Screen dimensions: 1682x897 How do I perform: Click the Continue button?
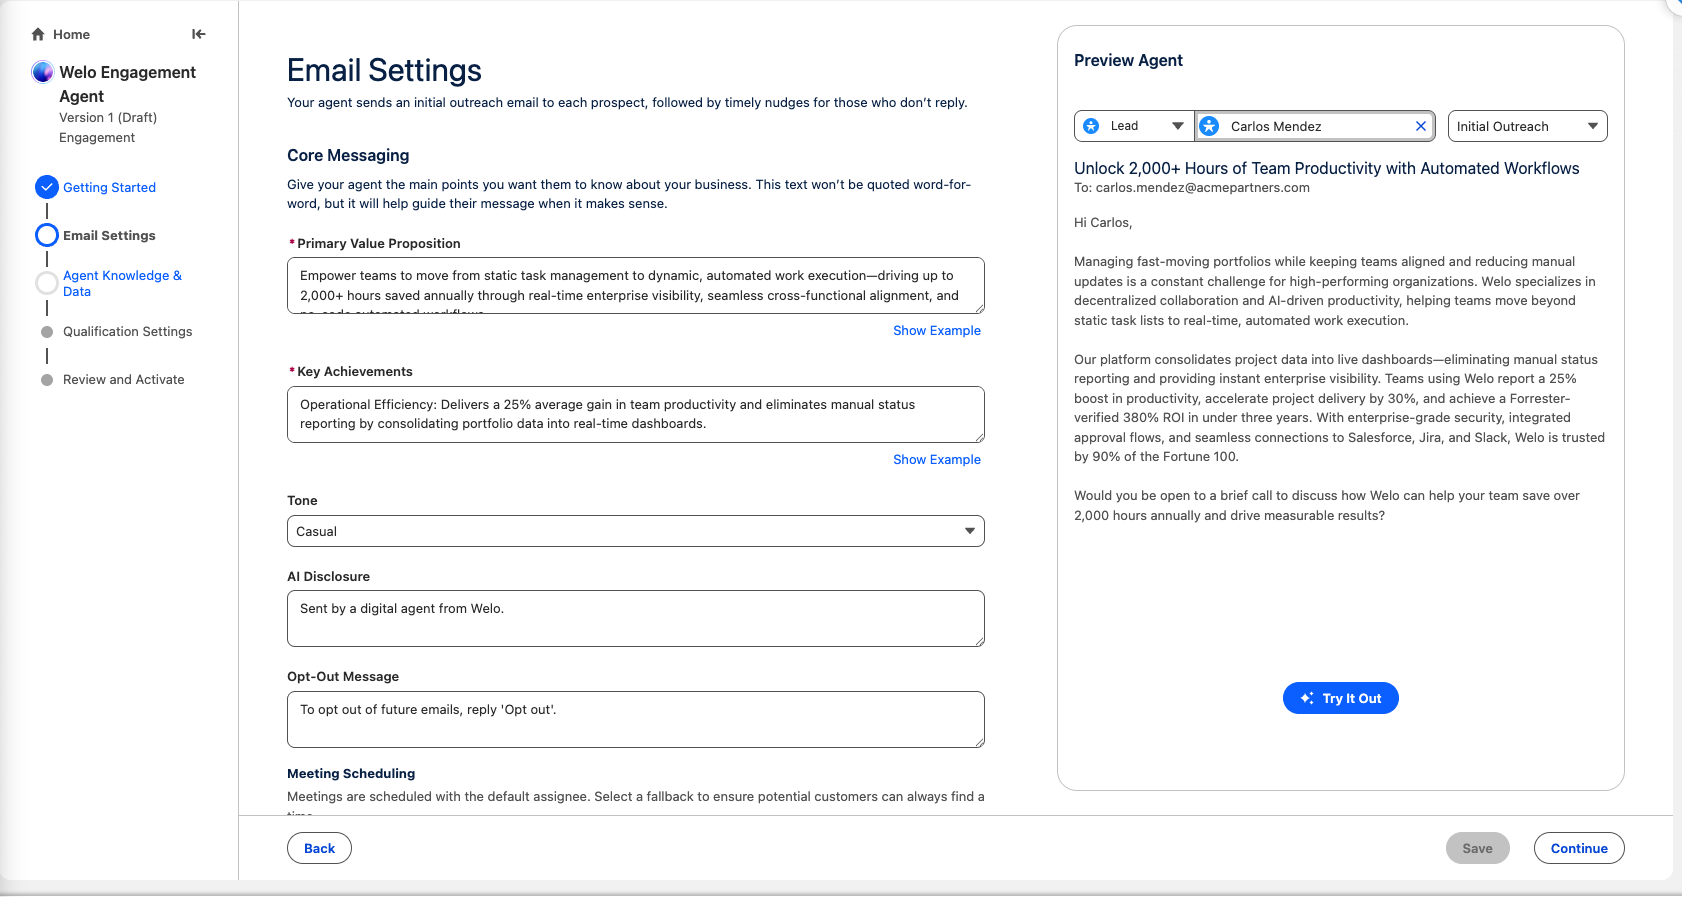[1579, 848]
